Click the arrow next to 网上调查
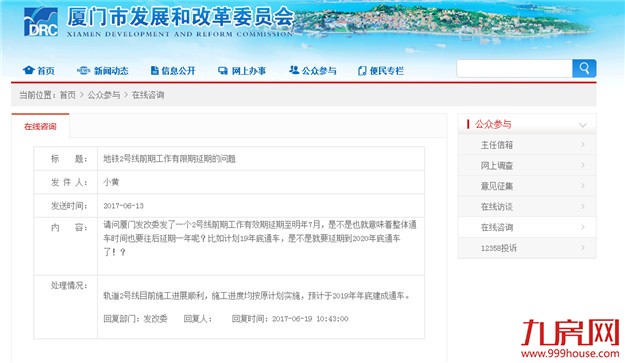 pyautogui.click(x=583, y=165)
